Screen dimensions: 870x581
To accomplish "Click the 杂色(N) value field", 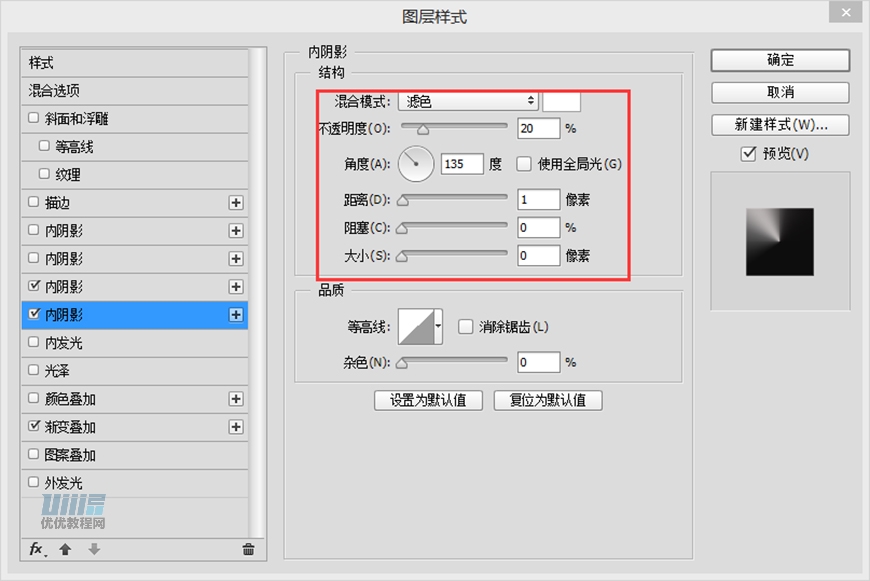I will [x=539, y=362].
